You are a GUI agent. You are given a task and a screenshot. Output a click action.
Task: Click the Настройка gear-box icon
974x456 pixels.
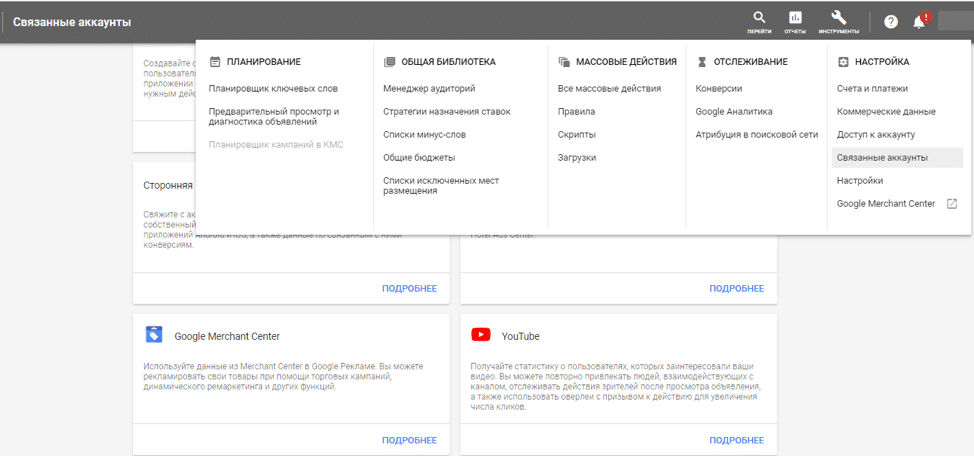(x=843, y=62)
